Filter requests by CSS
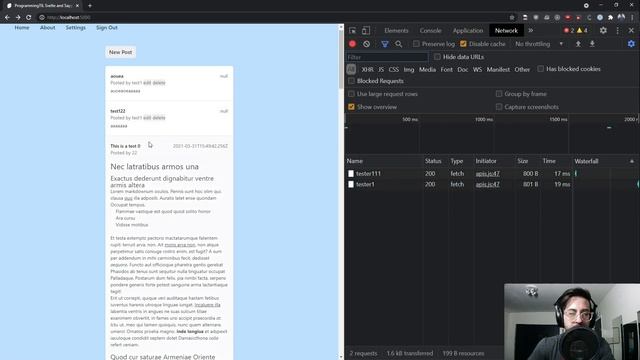Viewport: 640px width, 360px height. click(393, 69)
